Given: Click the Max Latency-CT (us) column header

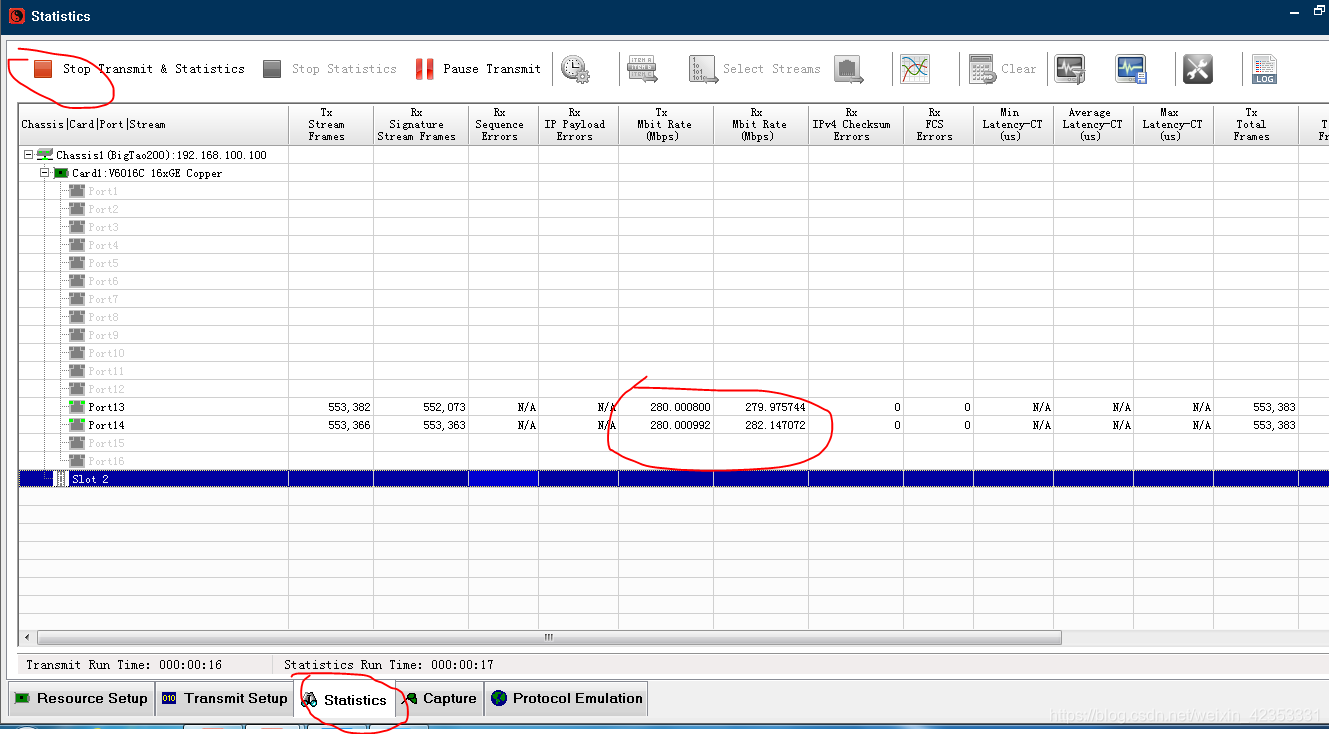Looking at the screenshot, I should 1174,125.
